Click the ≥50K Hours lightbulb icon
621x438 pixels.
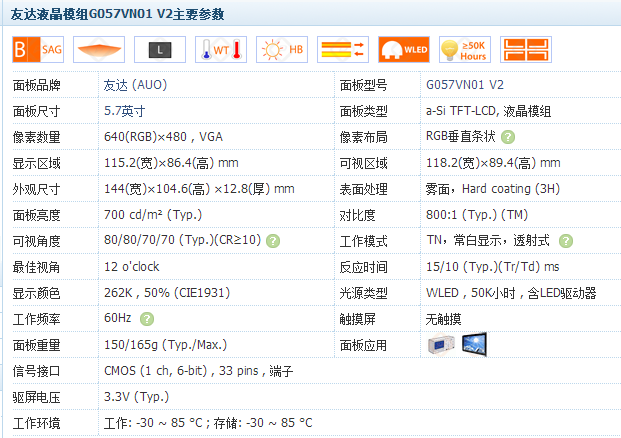464,49
